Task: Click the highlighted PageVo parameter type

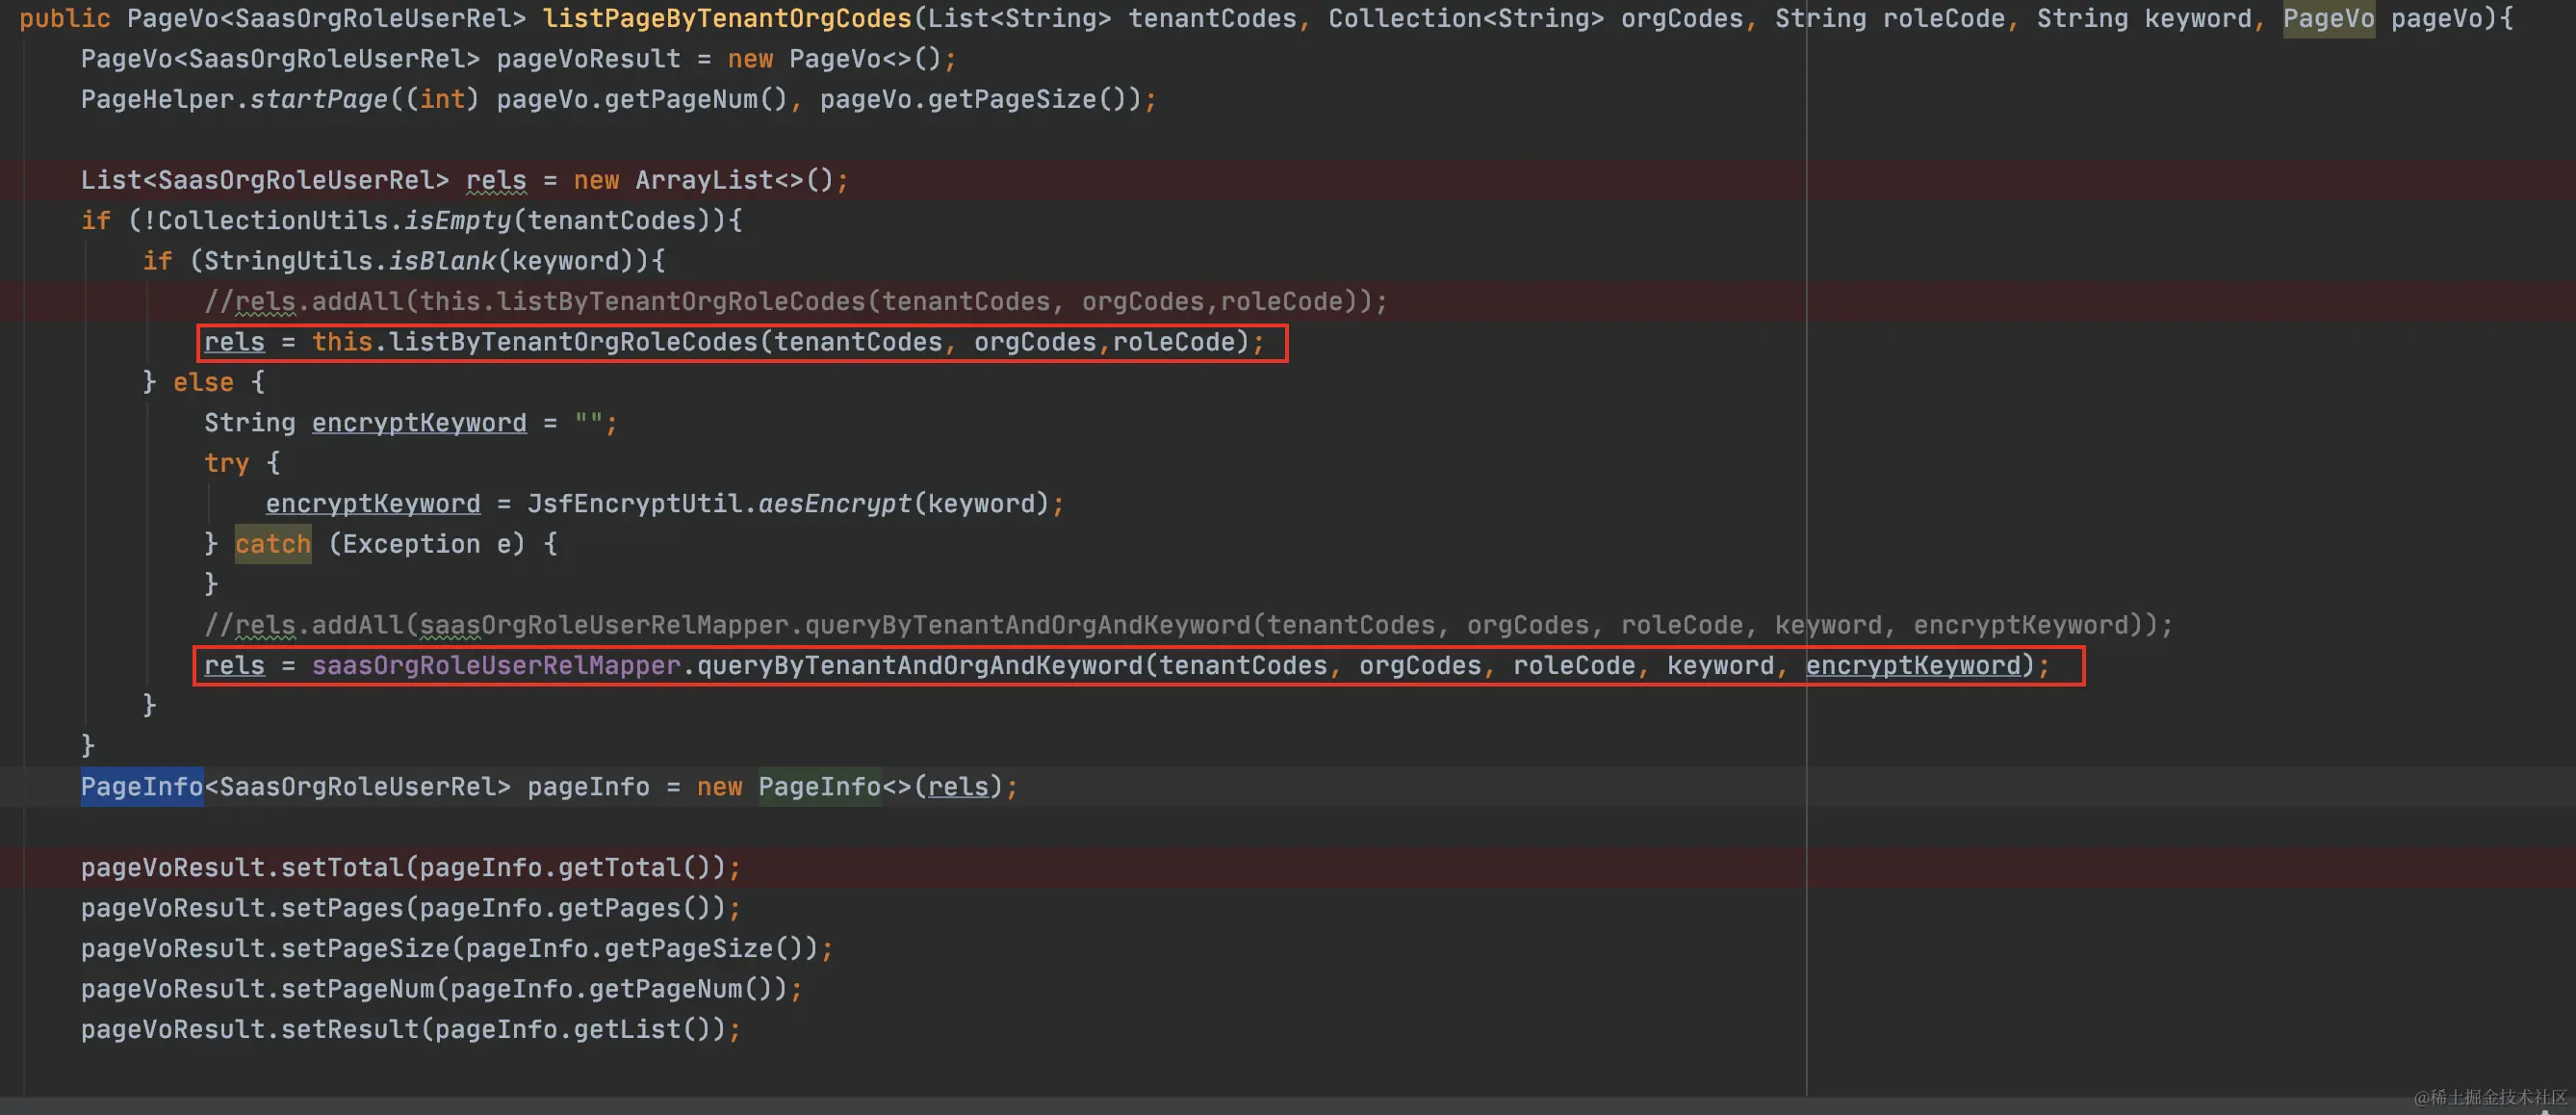Action: [2327, 19]
